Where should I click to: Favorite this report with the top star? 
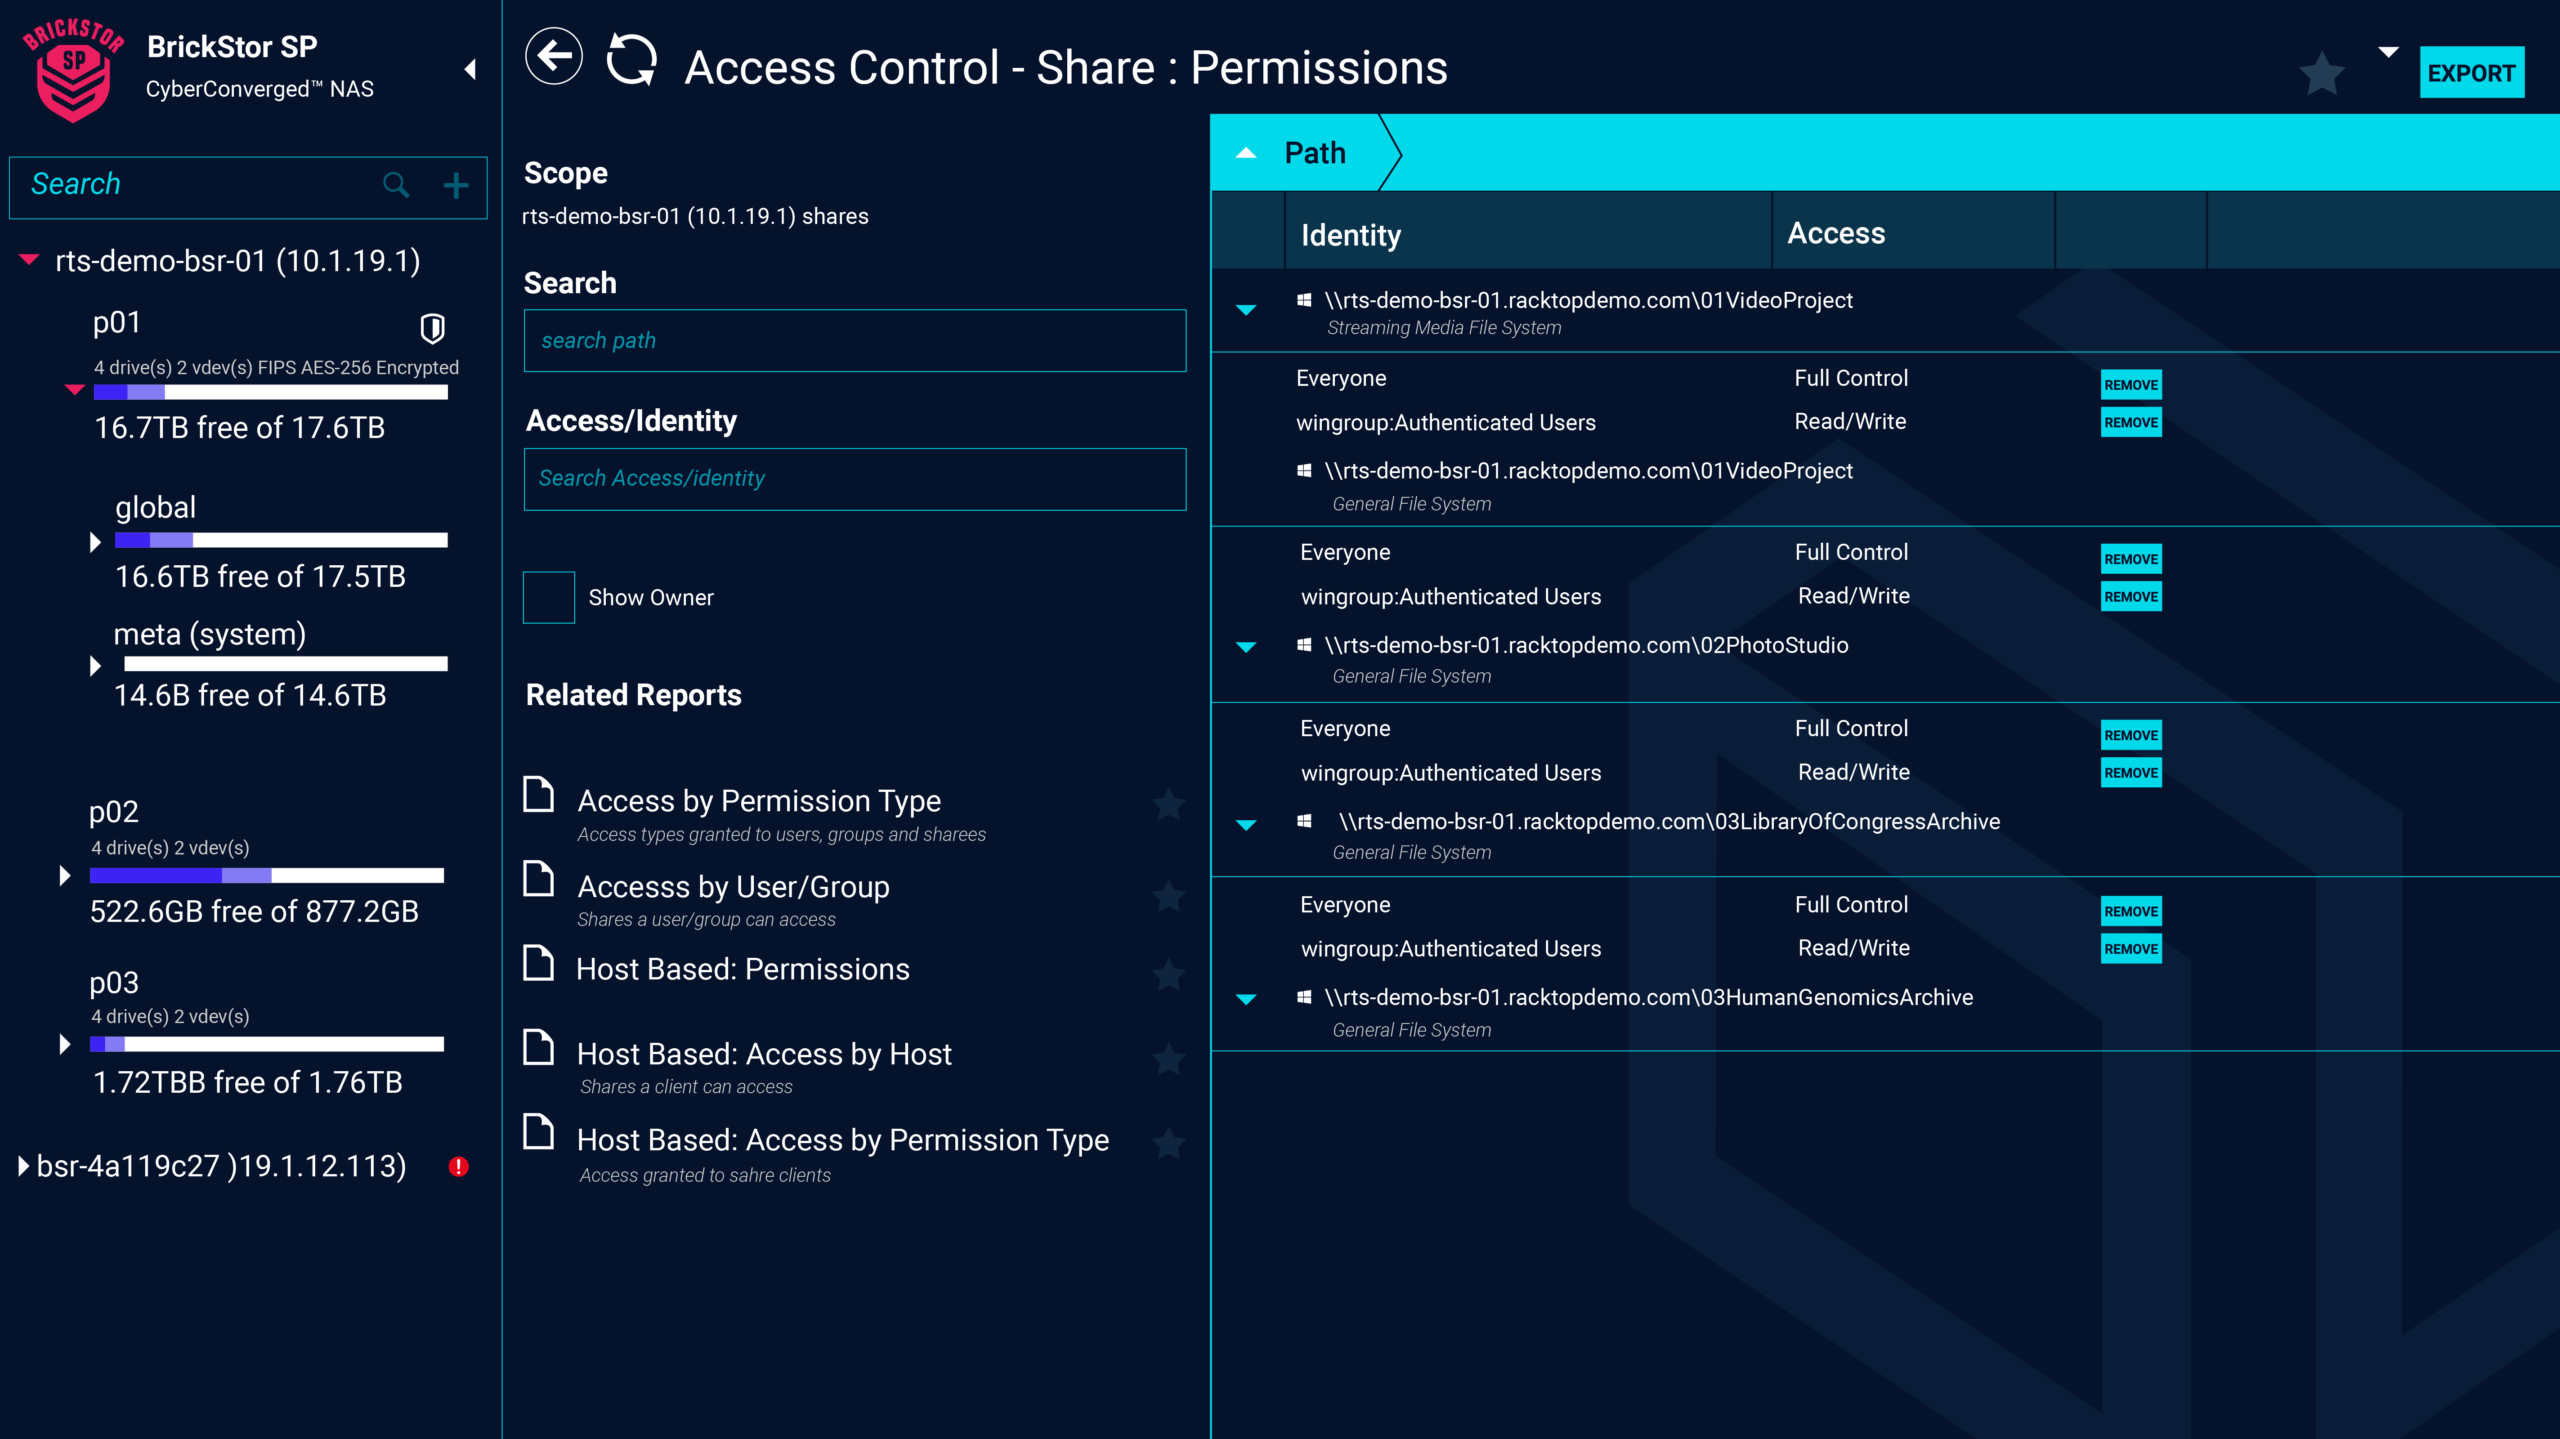[2321, 74]
